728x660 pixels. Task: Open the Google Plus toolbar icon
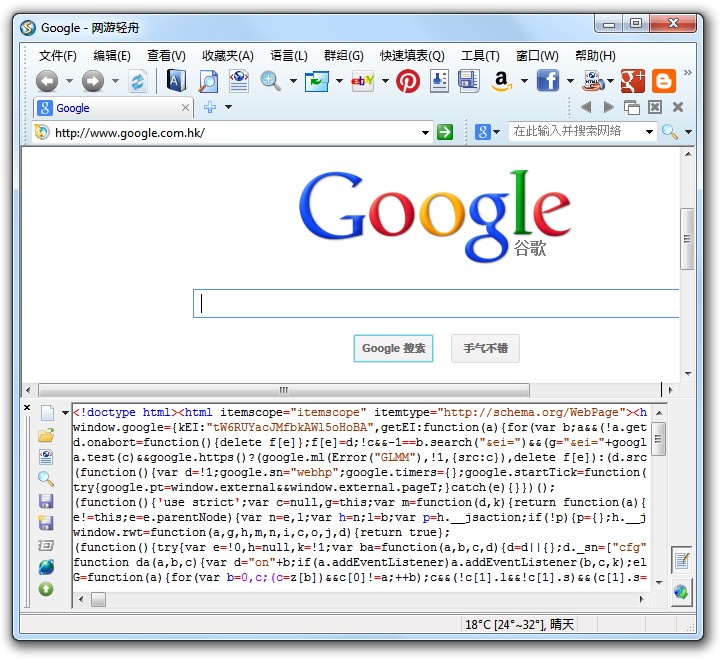(632, 81)
